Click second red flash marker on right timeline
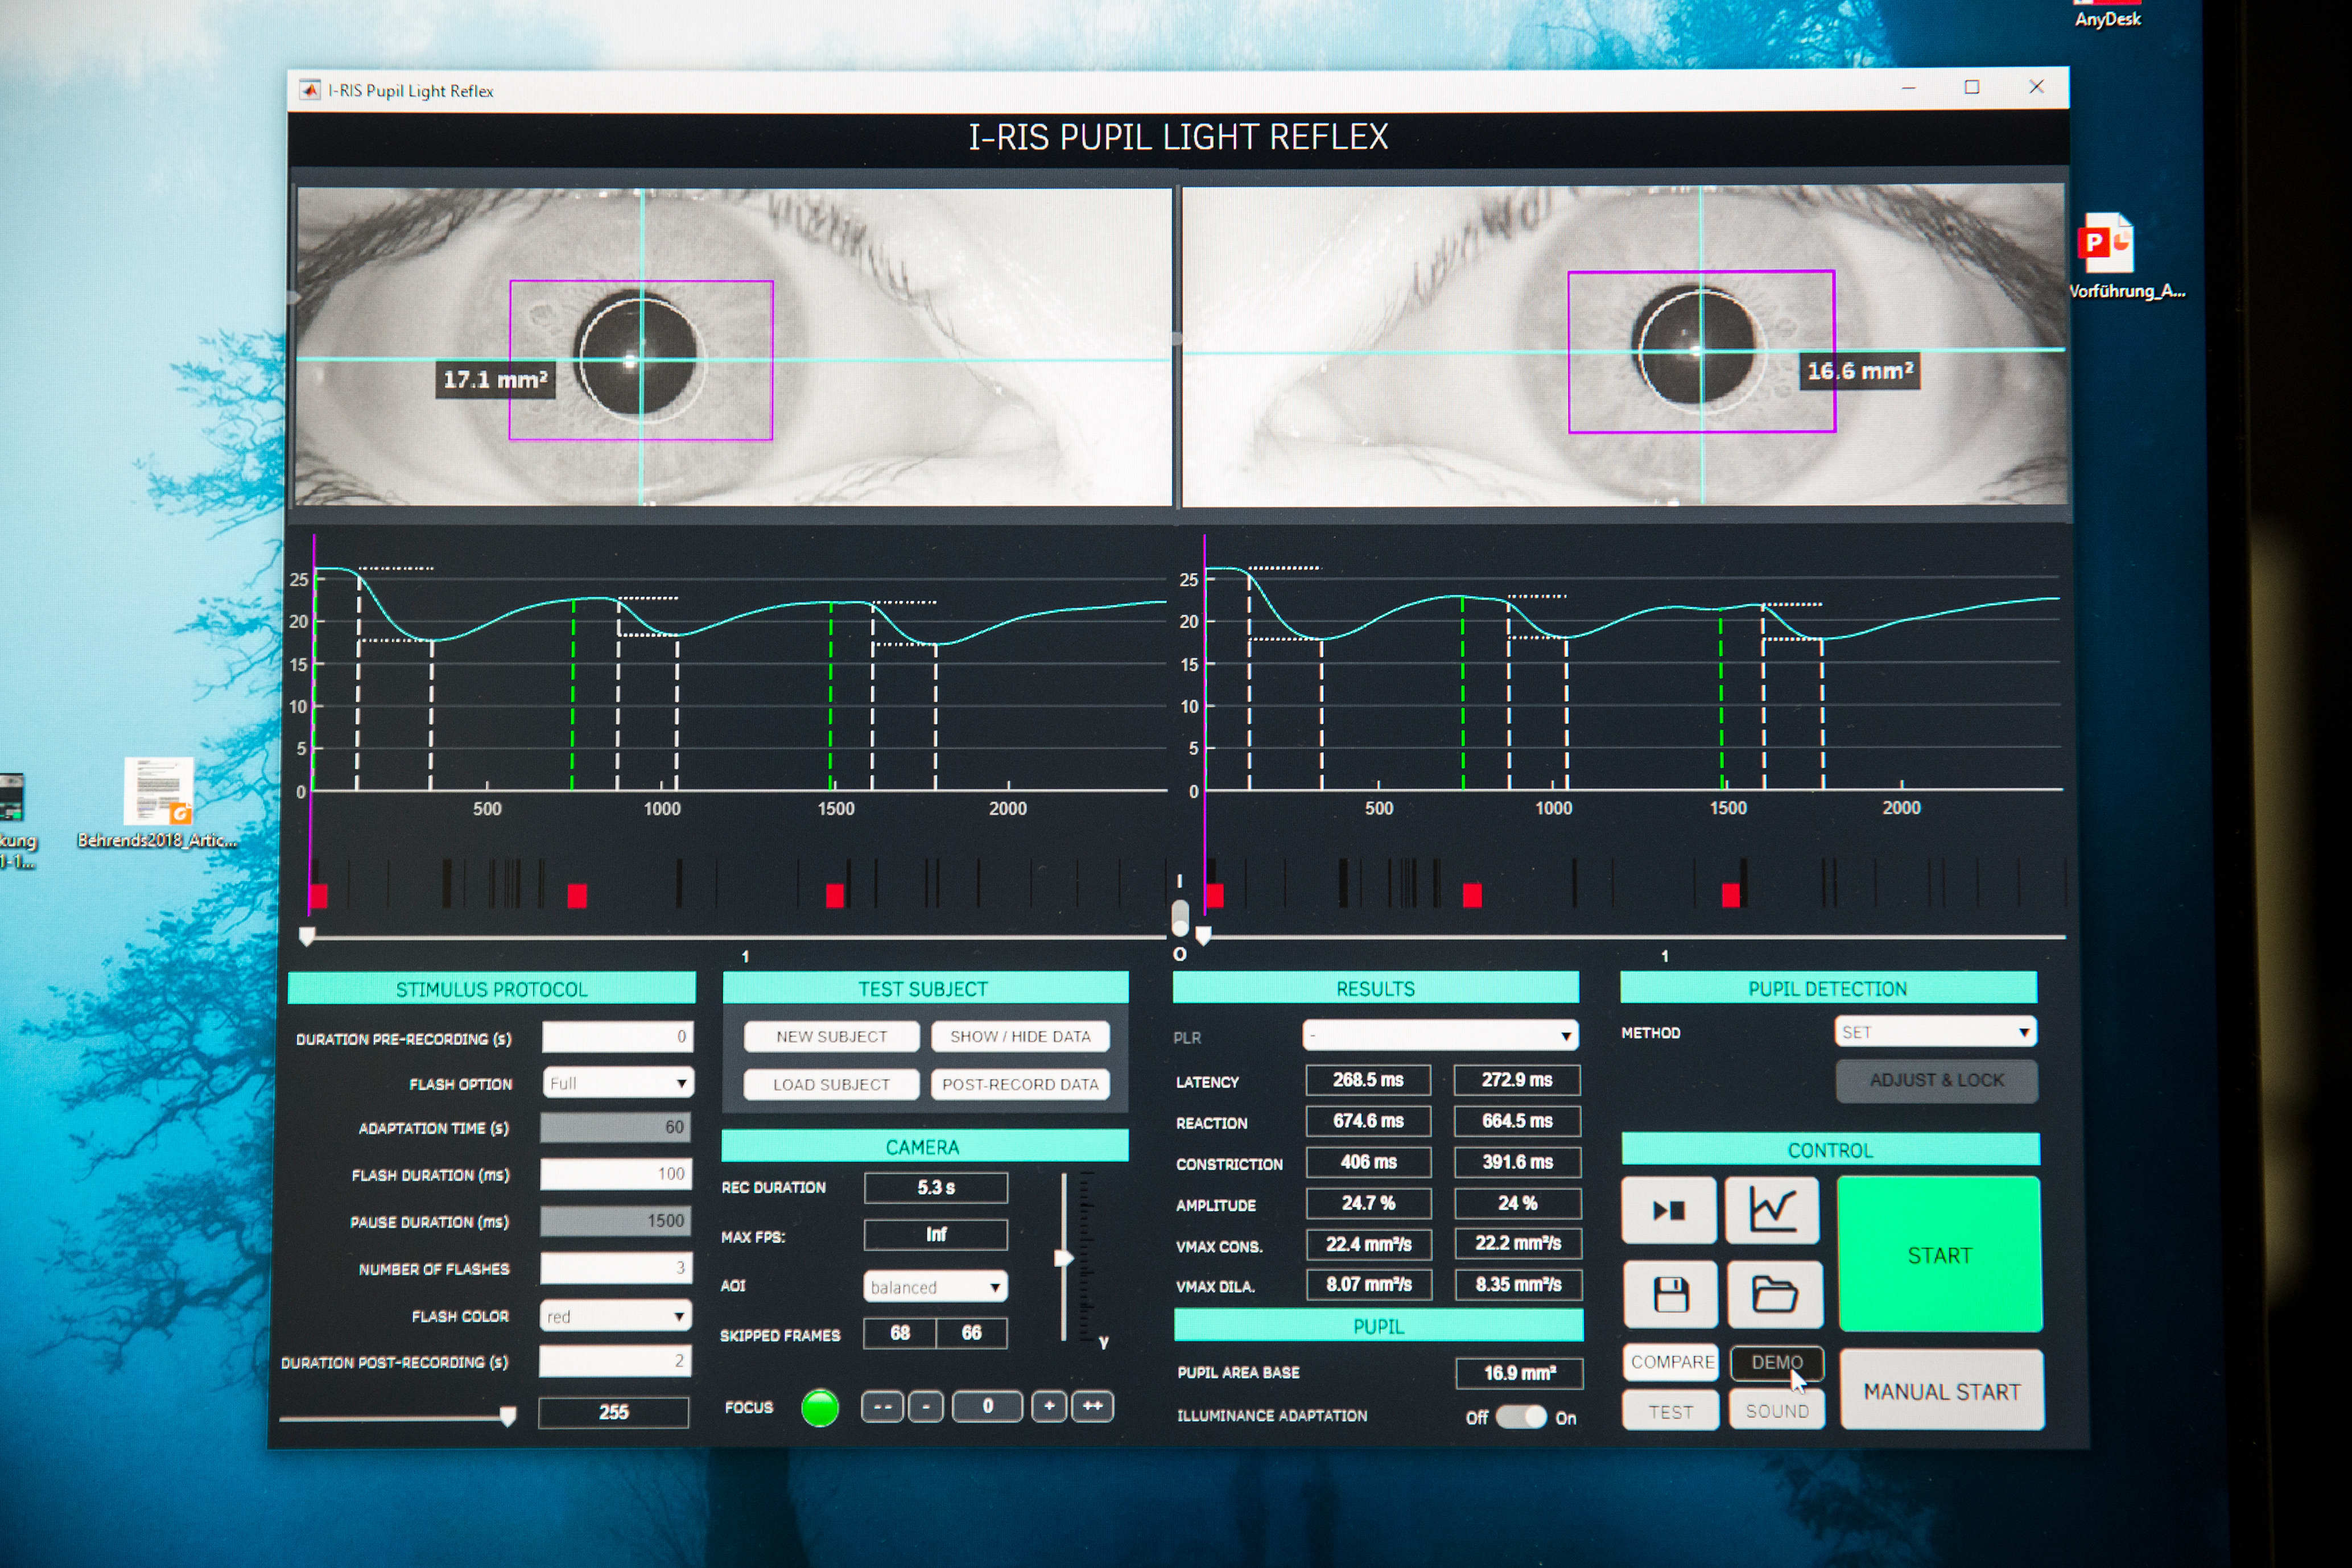Screen dimensions: 2352x1568 point(1472,895)
